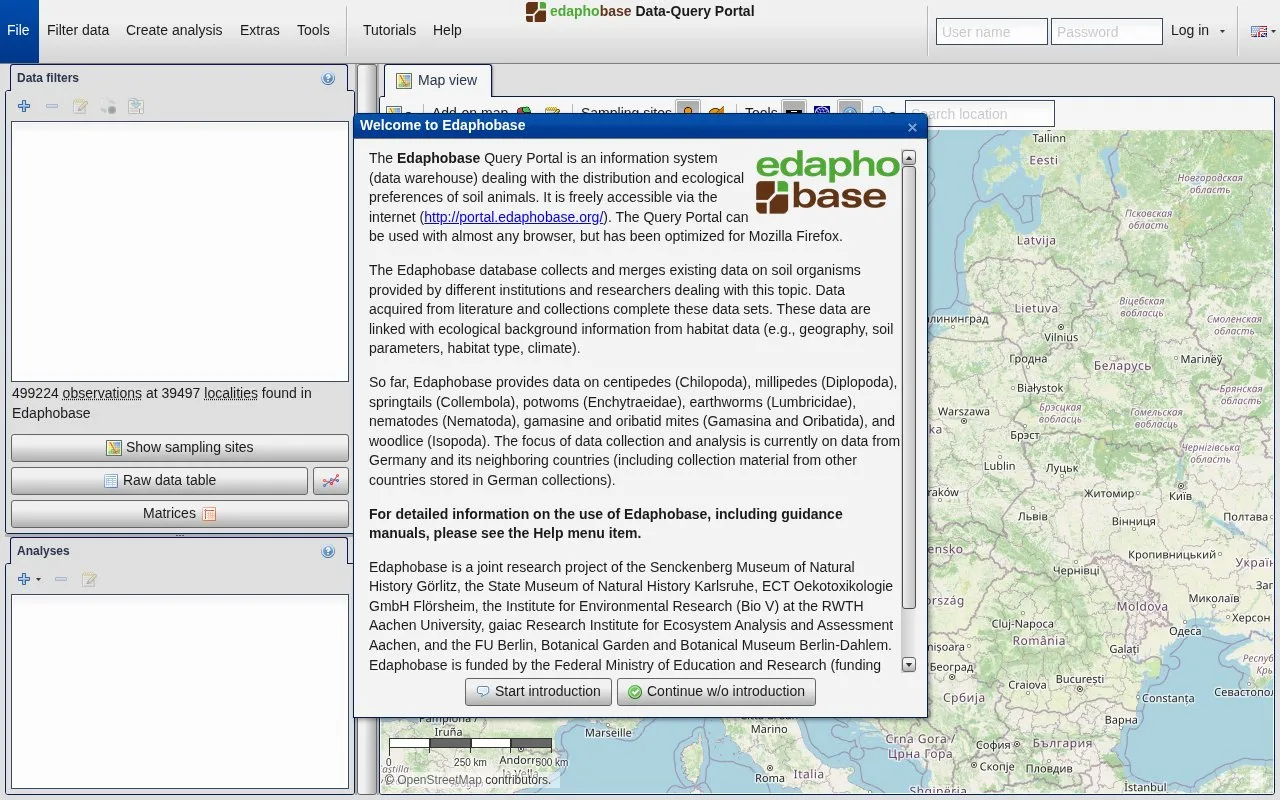Click the Edaphobase logo in the welcome dialog

pos(828,181)
